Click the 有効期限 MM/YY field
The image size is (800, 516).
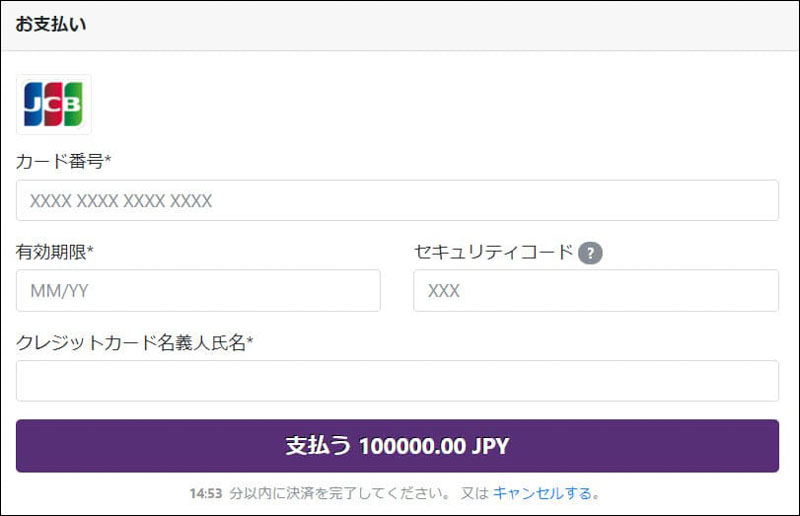click(x=198, y=291)
